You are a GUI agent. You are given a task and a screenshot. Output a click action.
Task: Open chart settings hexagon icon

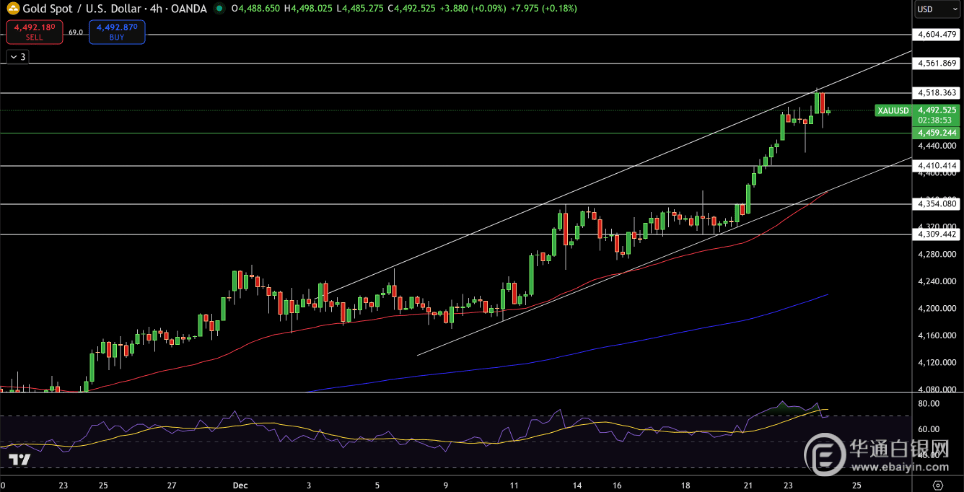coord(937,485)
